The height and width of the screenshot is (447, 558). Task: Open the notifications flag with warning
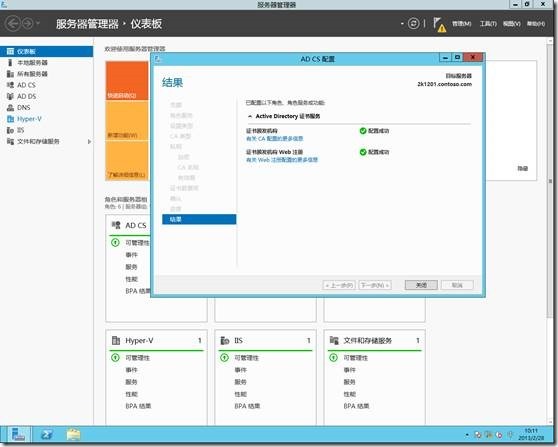[439, 24]
